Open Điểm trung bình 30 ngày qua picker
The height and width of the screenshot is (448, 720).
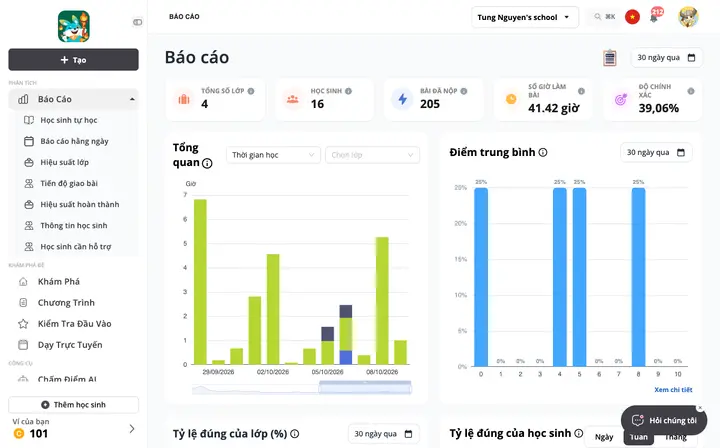(x=656, y=152)
